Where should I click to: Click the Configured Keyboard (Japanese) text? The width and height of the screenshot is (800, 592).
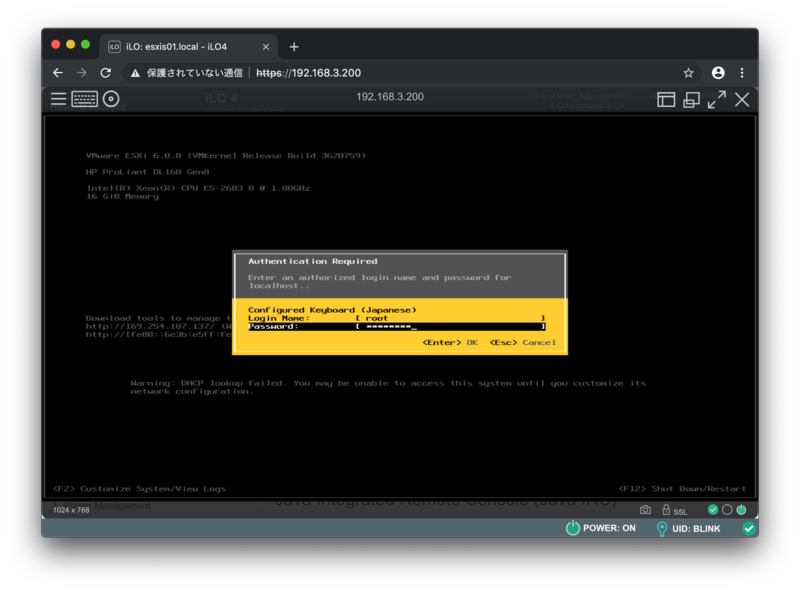332,310
